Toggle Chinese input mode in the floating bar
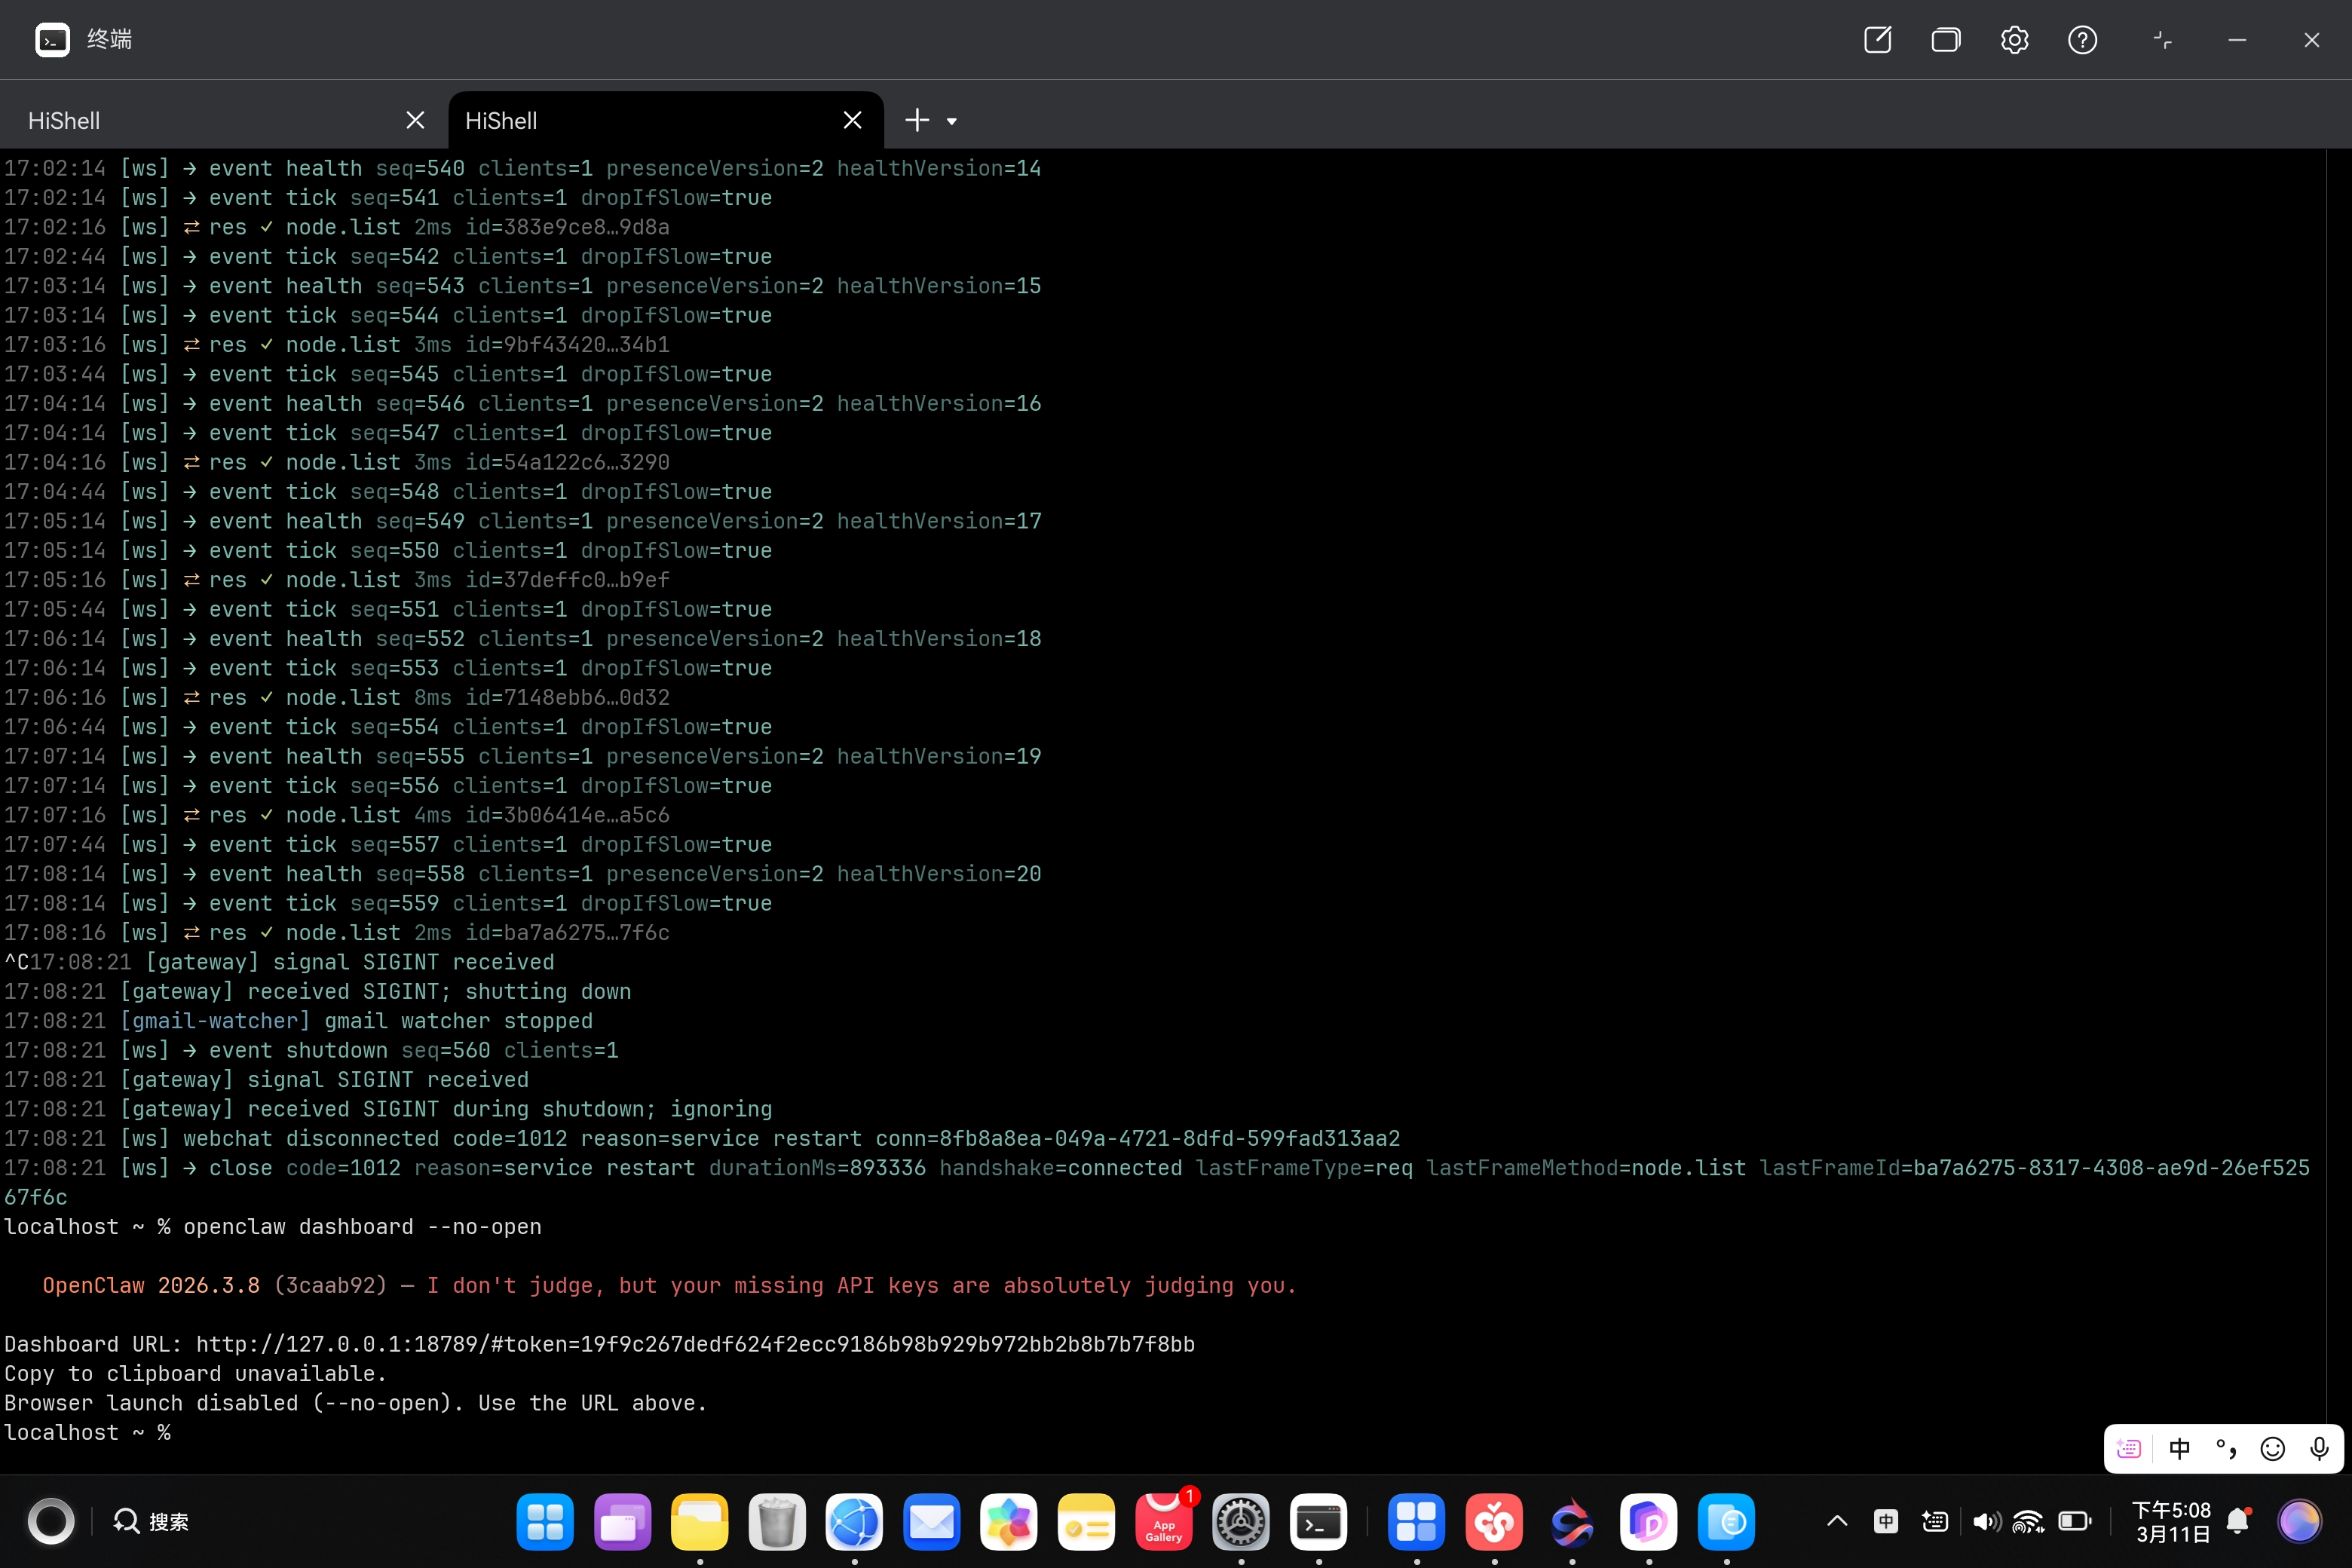The image size is (2352, 1568). pos(2179,1449)
